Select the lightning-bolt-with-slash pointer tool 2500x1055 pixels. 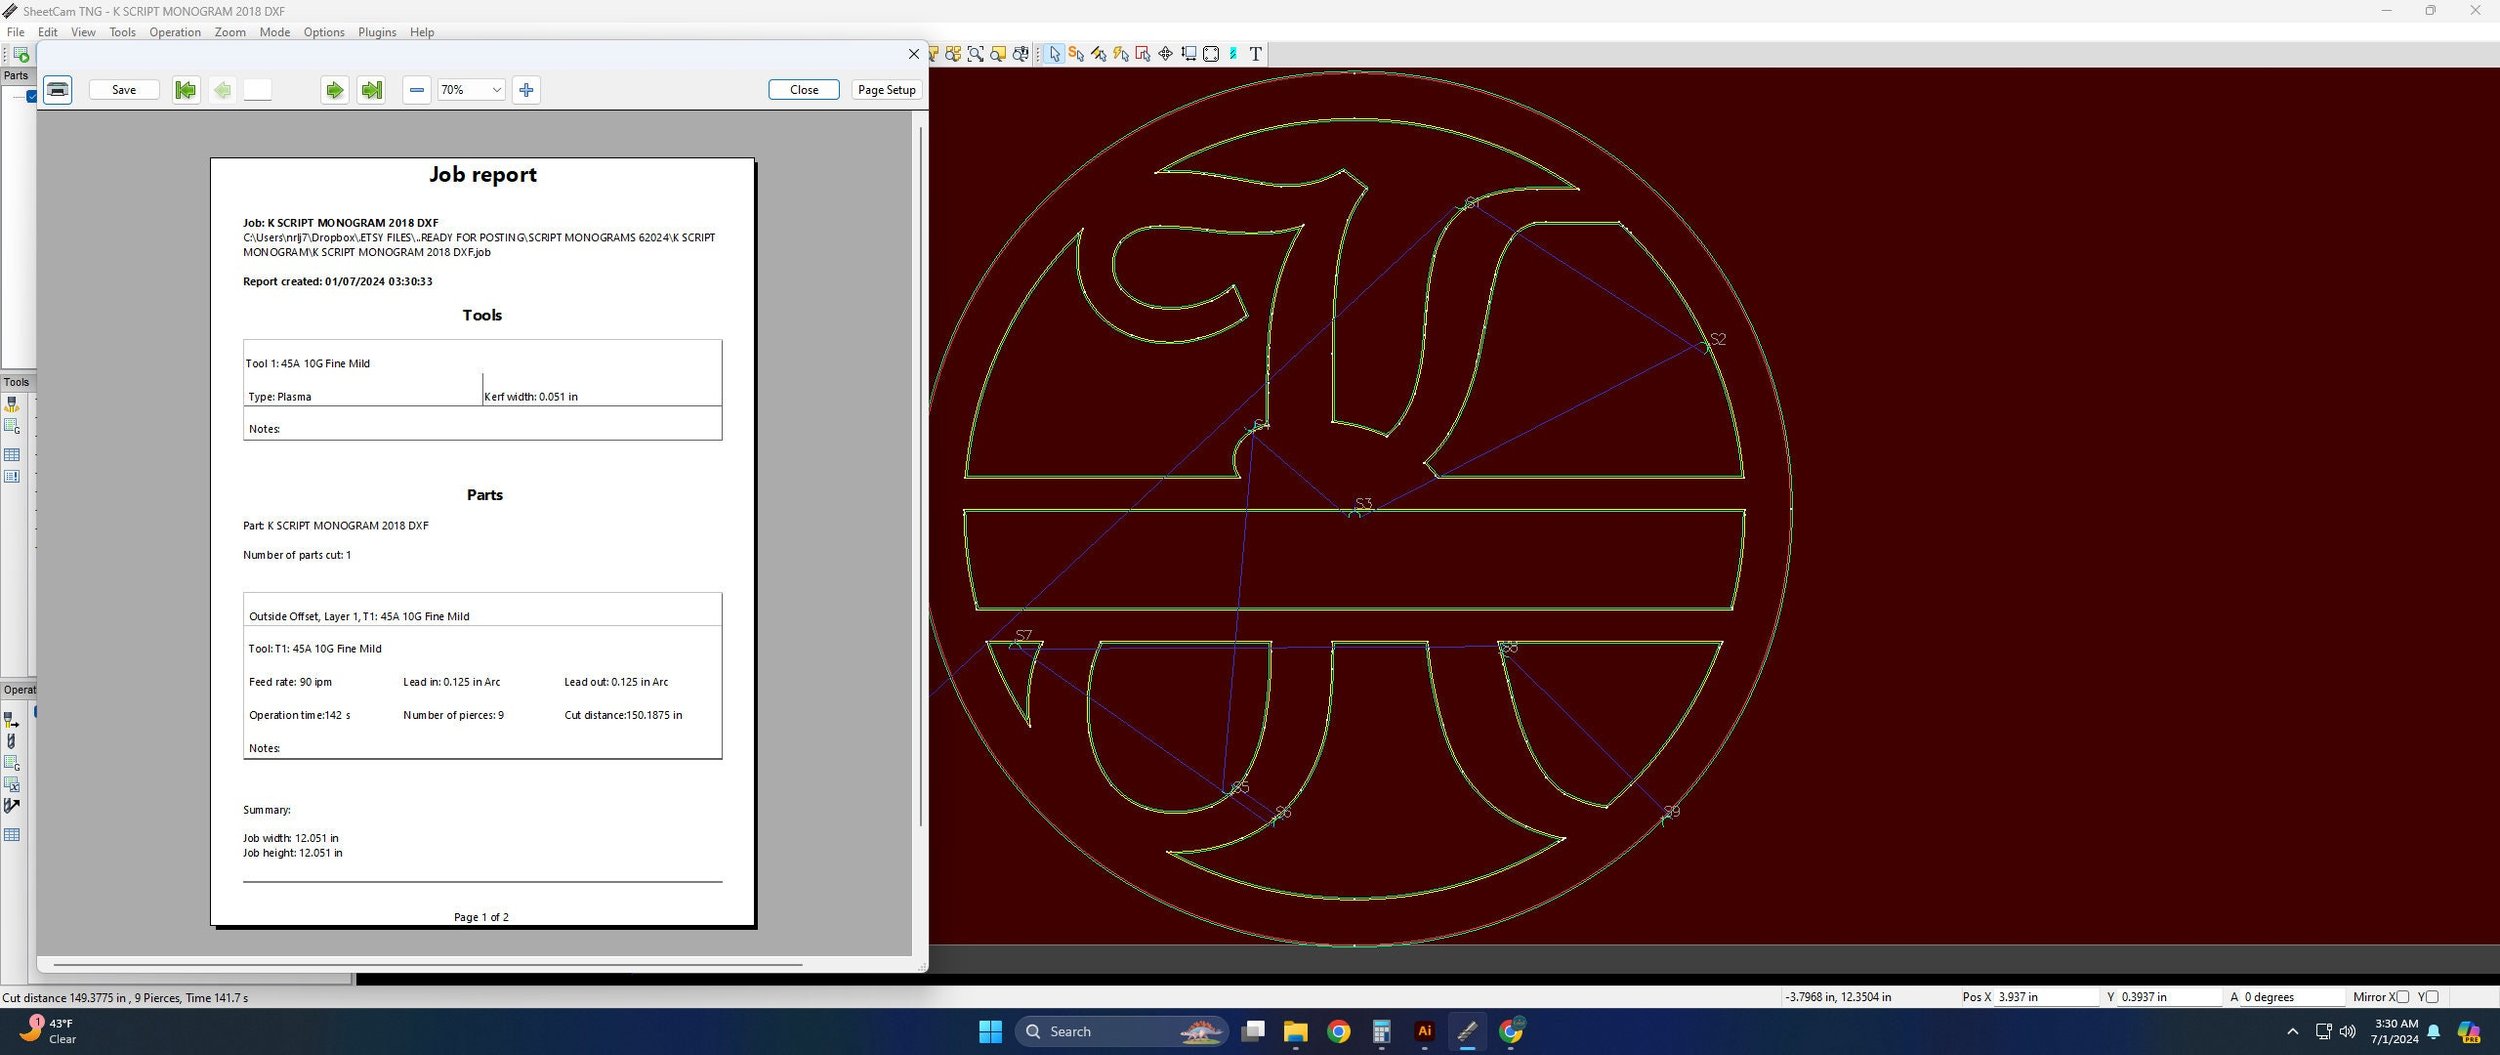(x=1099, y=54)
